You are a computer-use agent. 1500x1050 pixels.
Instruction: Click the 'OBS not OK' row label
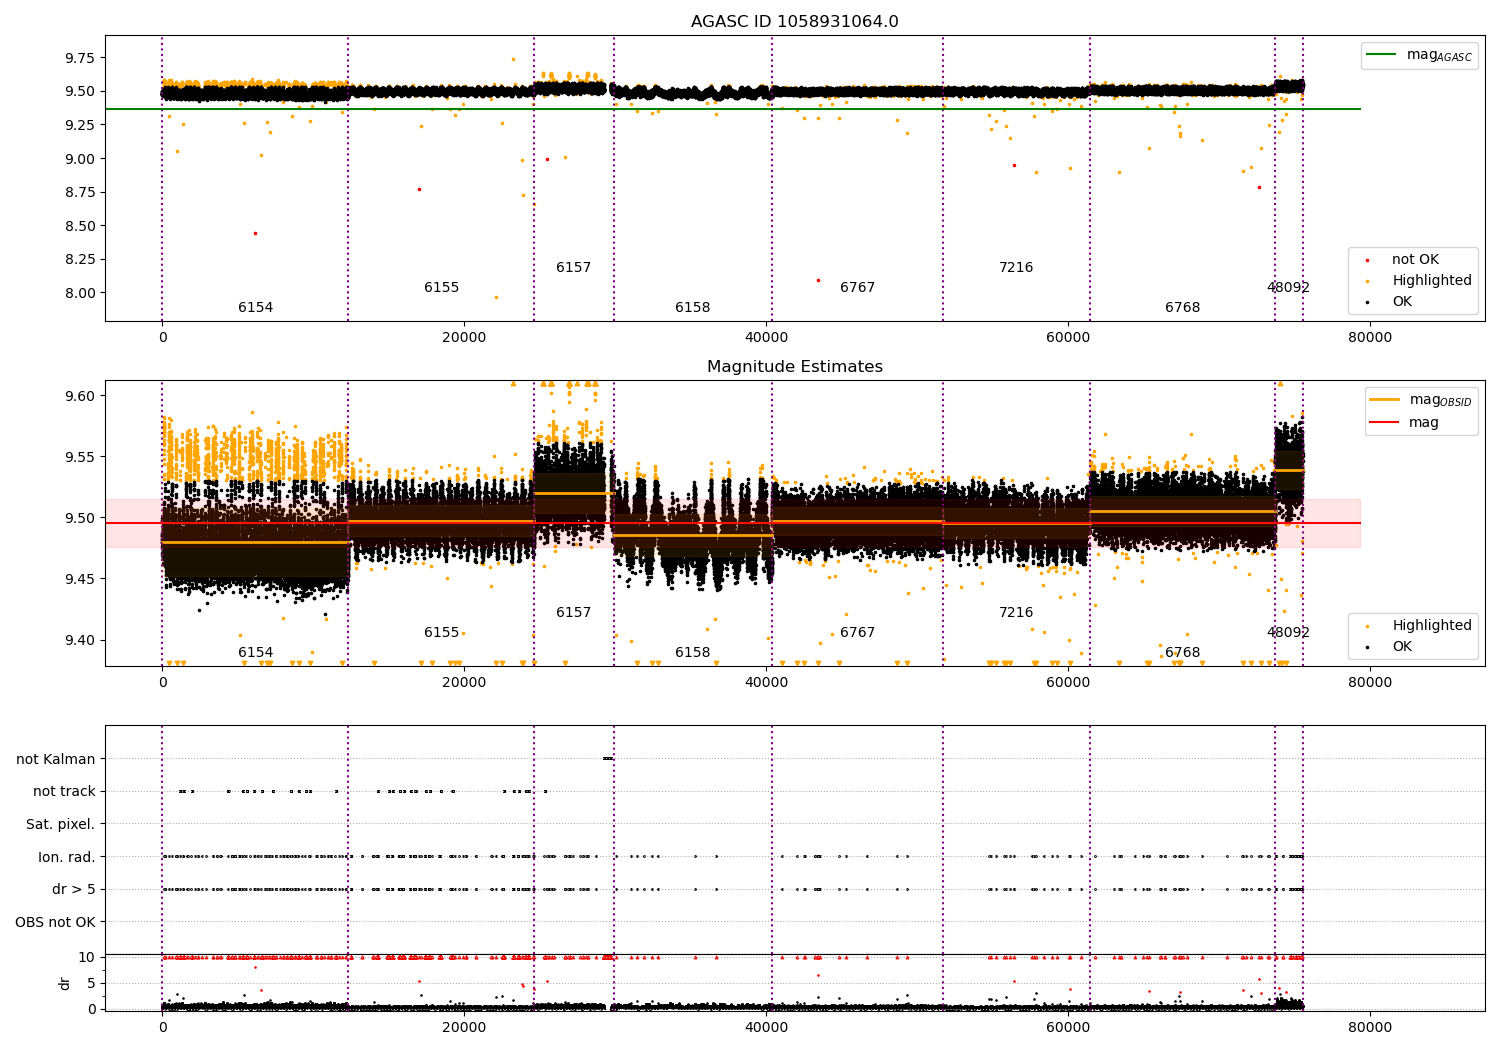click(55, 922)
